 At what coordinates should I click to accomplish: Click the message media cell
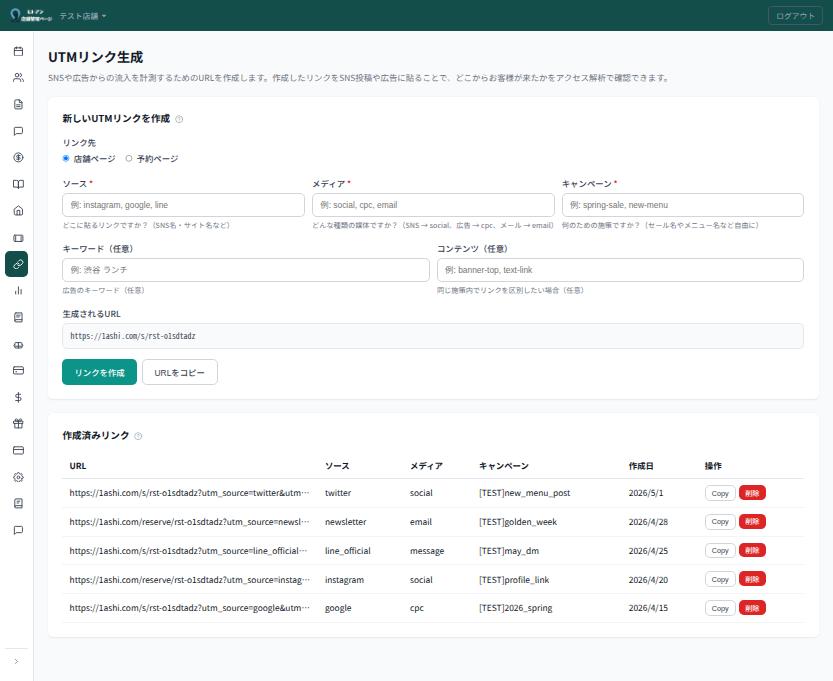pos(427,551)
